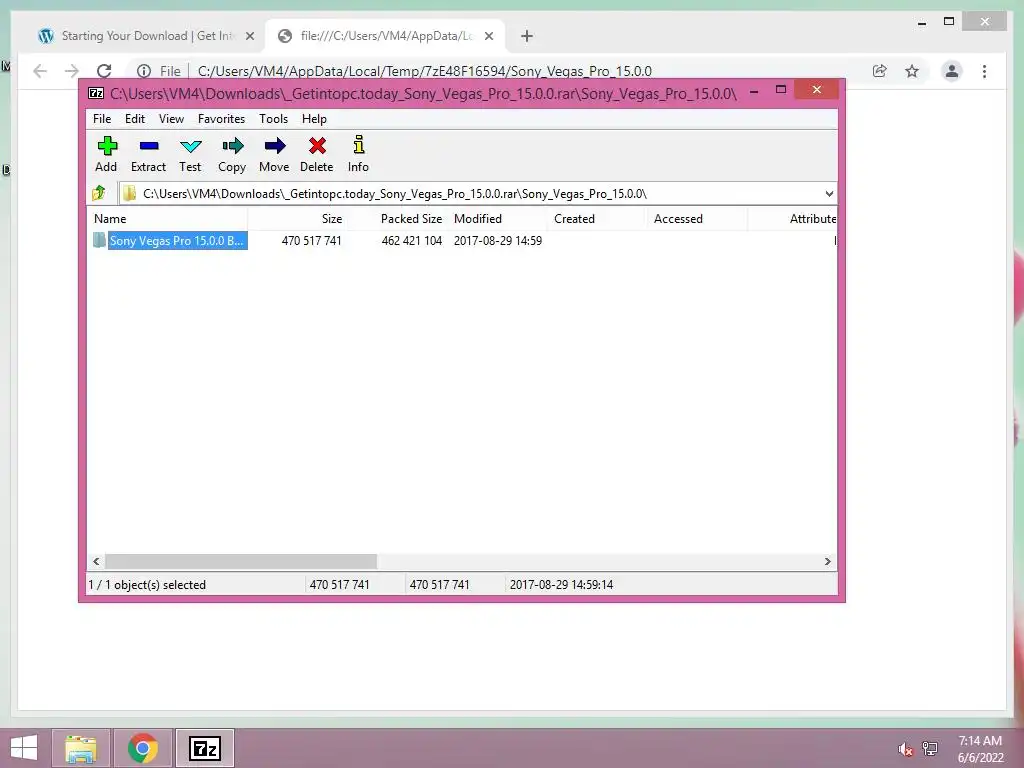Close the Starting Your Download tab
Viewport: 1024px width, 768px height.
click(x=249, y=36)
